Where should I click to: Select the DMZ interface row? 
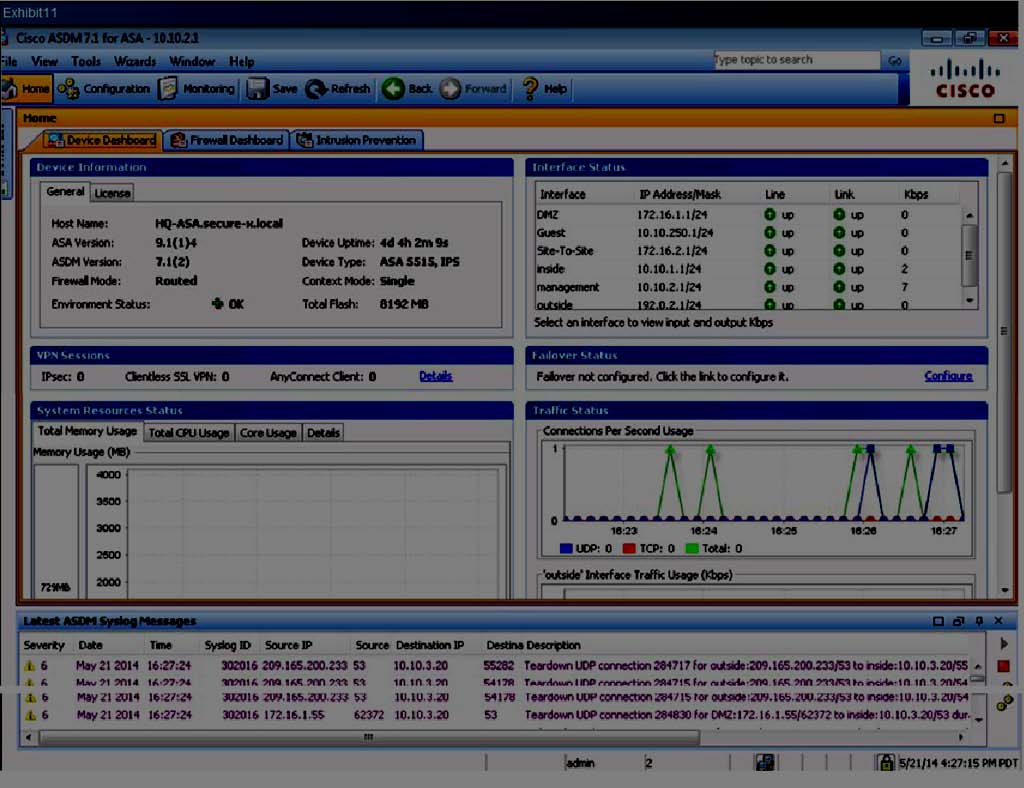748,214
